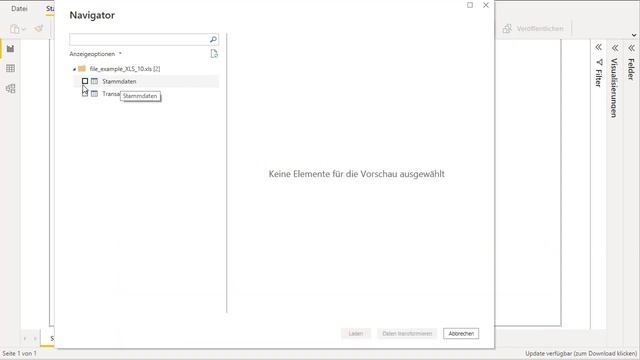
Task: Click the search magnifier icon in Navigator
Action: click(213, 39)
